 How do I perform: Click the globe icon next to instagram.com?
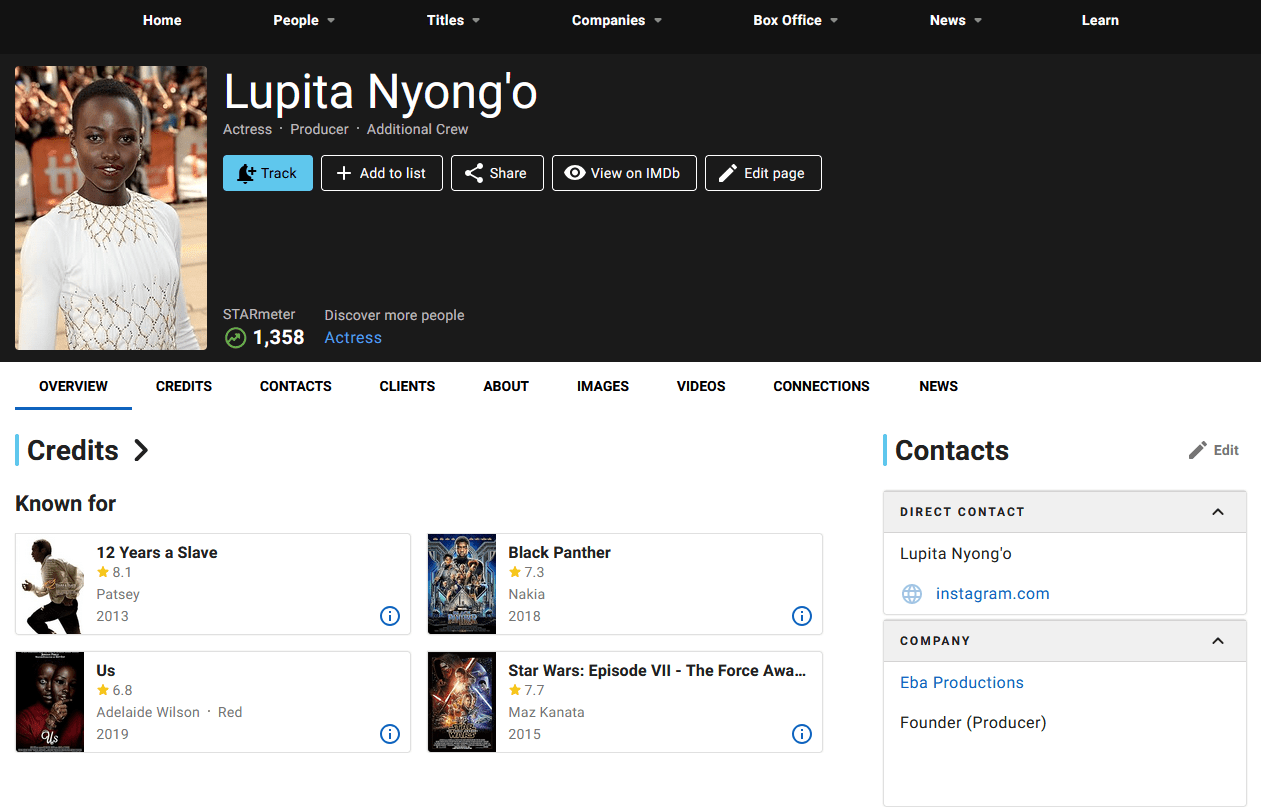(912, 594)
